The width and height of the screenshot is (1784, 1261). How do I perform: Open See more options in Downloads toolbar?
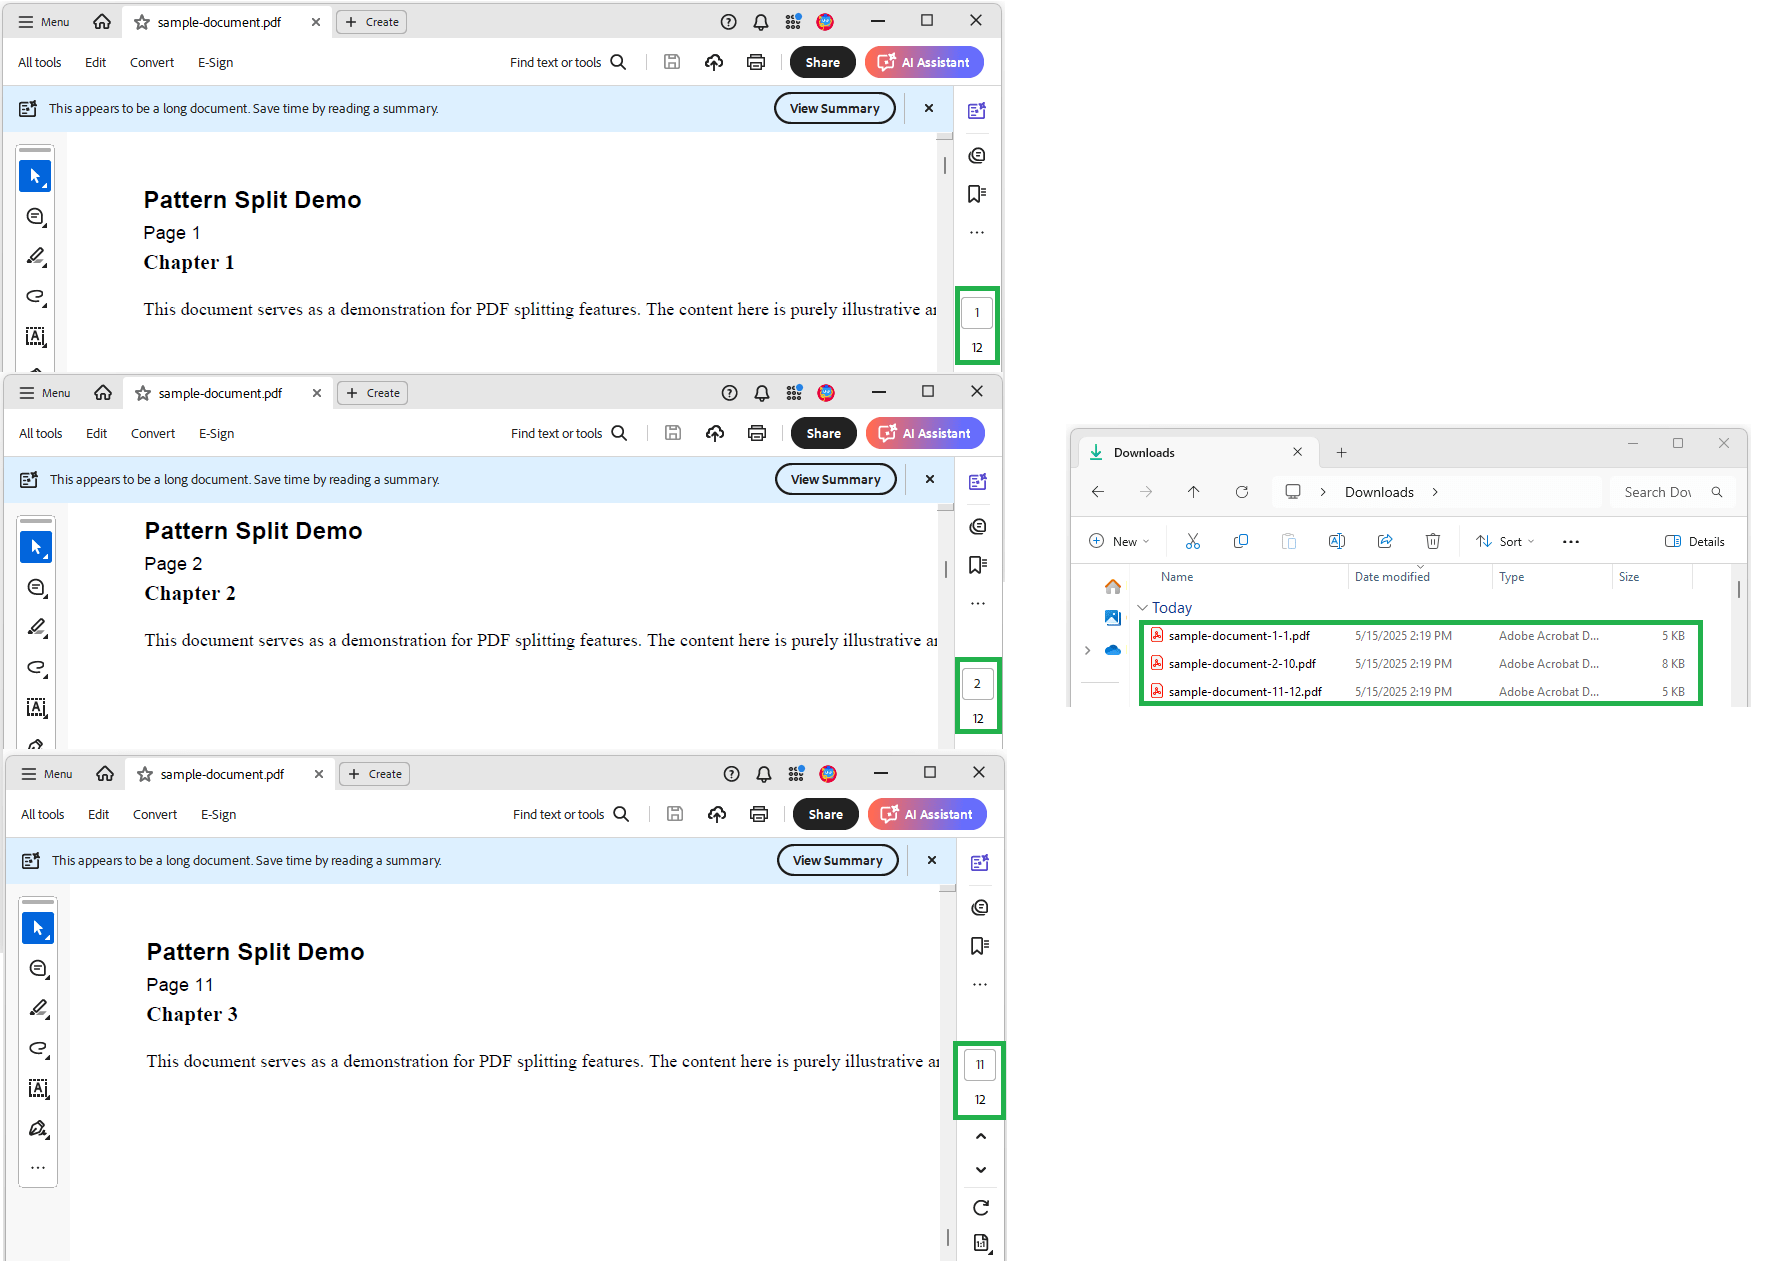1571,541
